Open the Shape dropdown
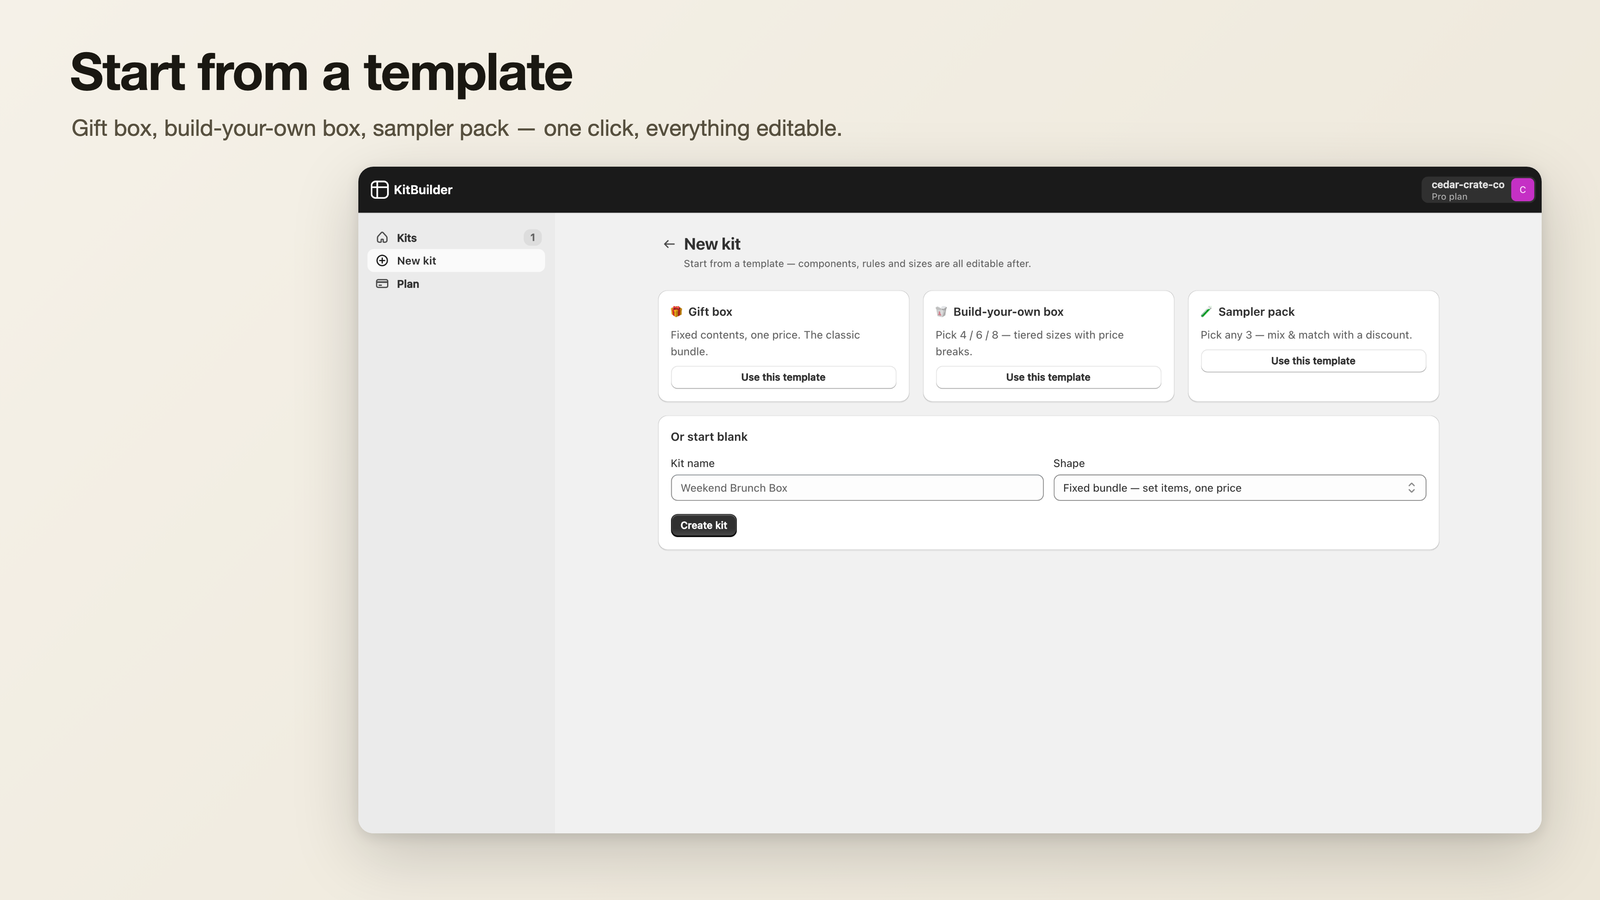The image size is (1600, 900). [1239, 488]
